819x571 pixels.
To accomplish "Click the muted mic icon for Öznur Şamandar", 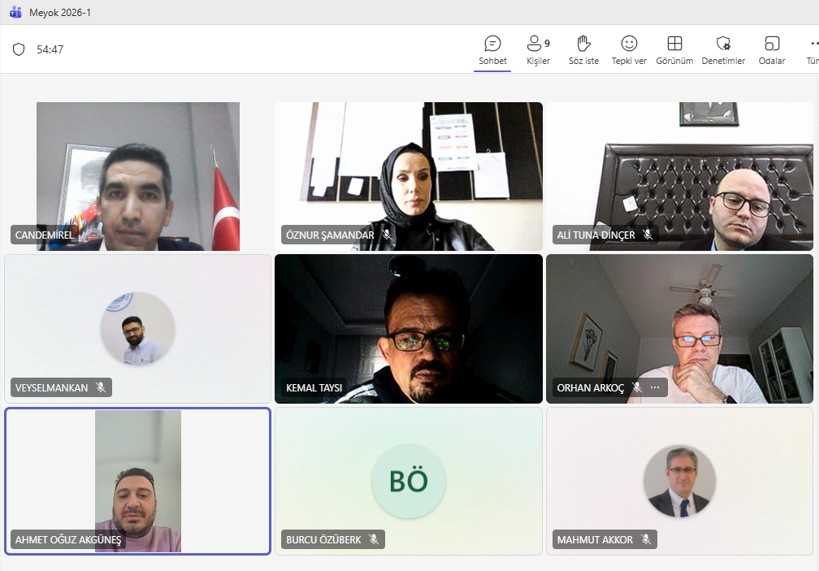I will coord(387,235).
